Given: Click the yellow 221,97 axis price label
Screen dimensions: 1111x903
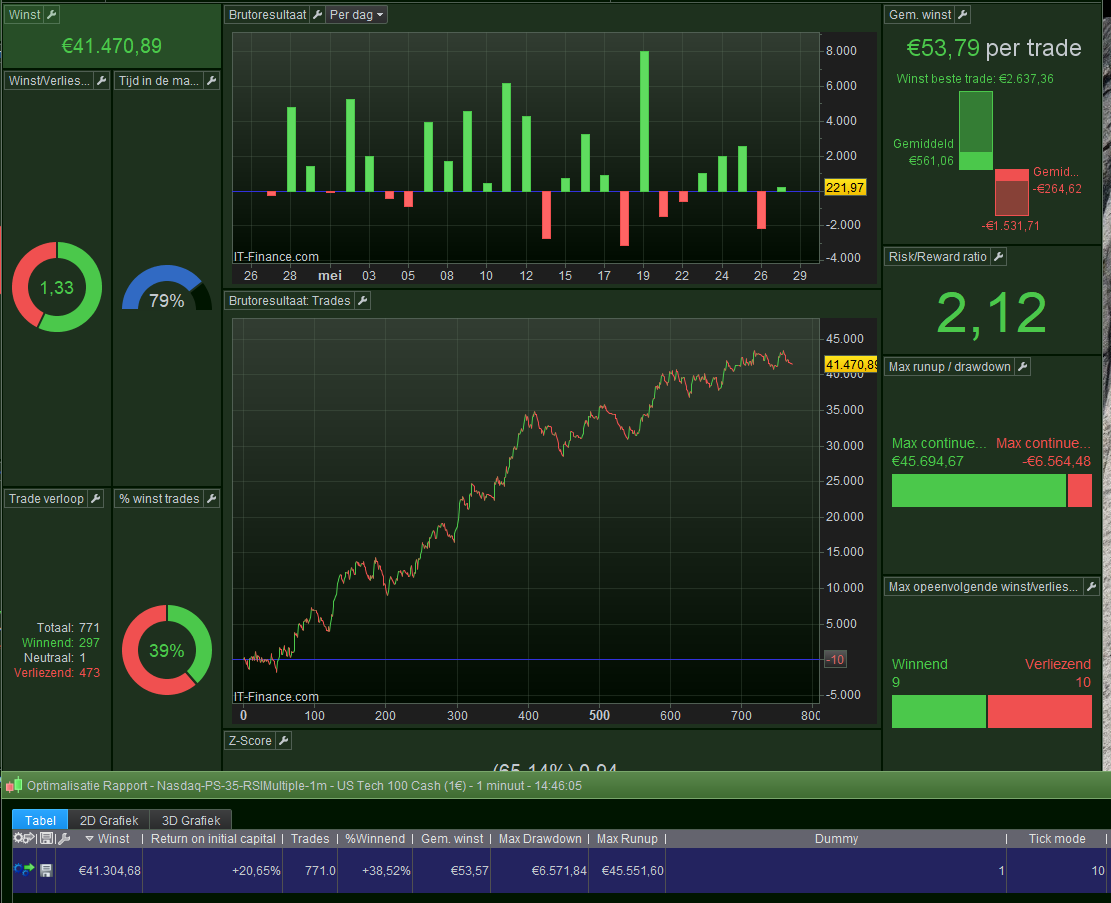Looking at the screenshot, I should click(845, 188).
